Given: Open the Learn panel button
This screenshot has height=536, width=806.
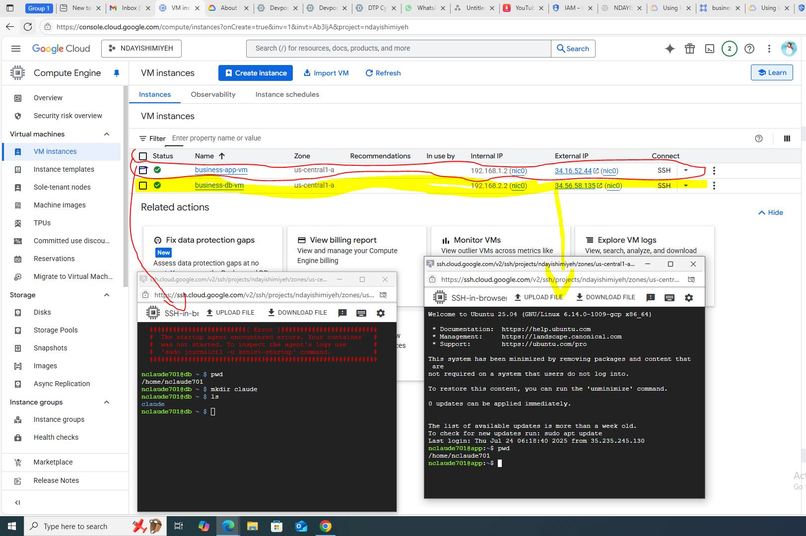Looking at the screenshot, I should coord(772,72).
